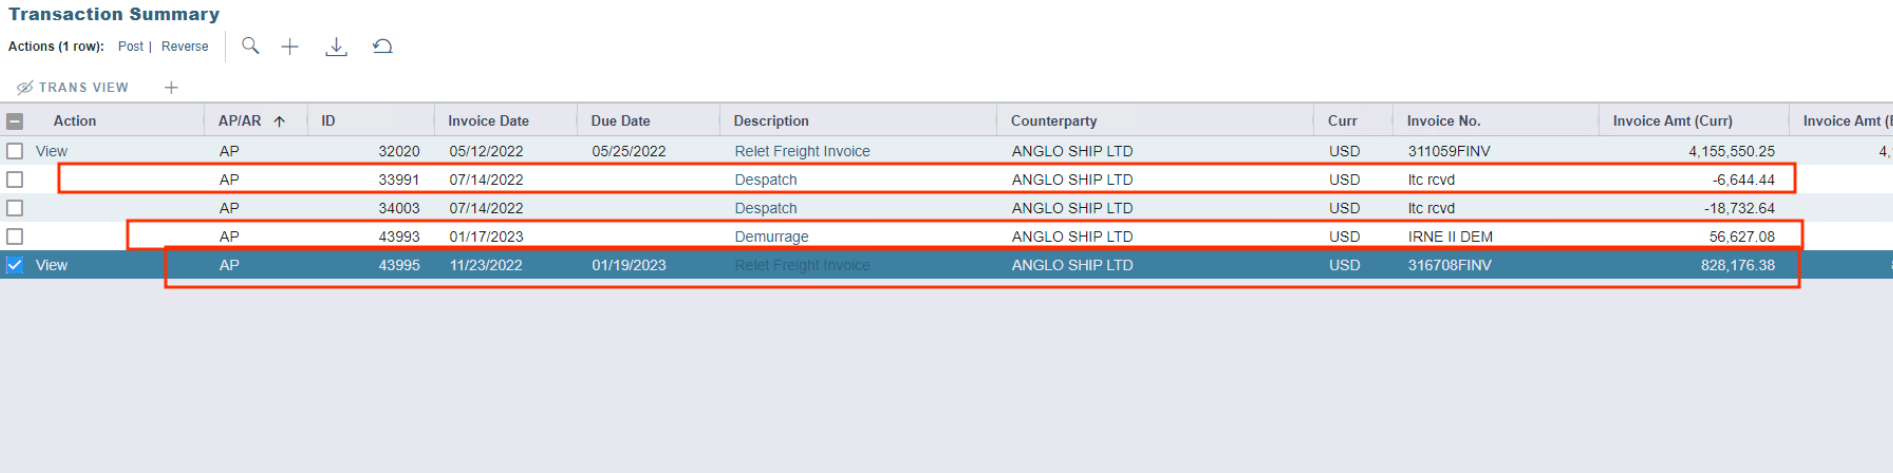Click the AP/AR sort arrow icon
Screen dimensions: 1893x473
pos(280,121)
